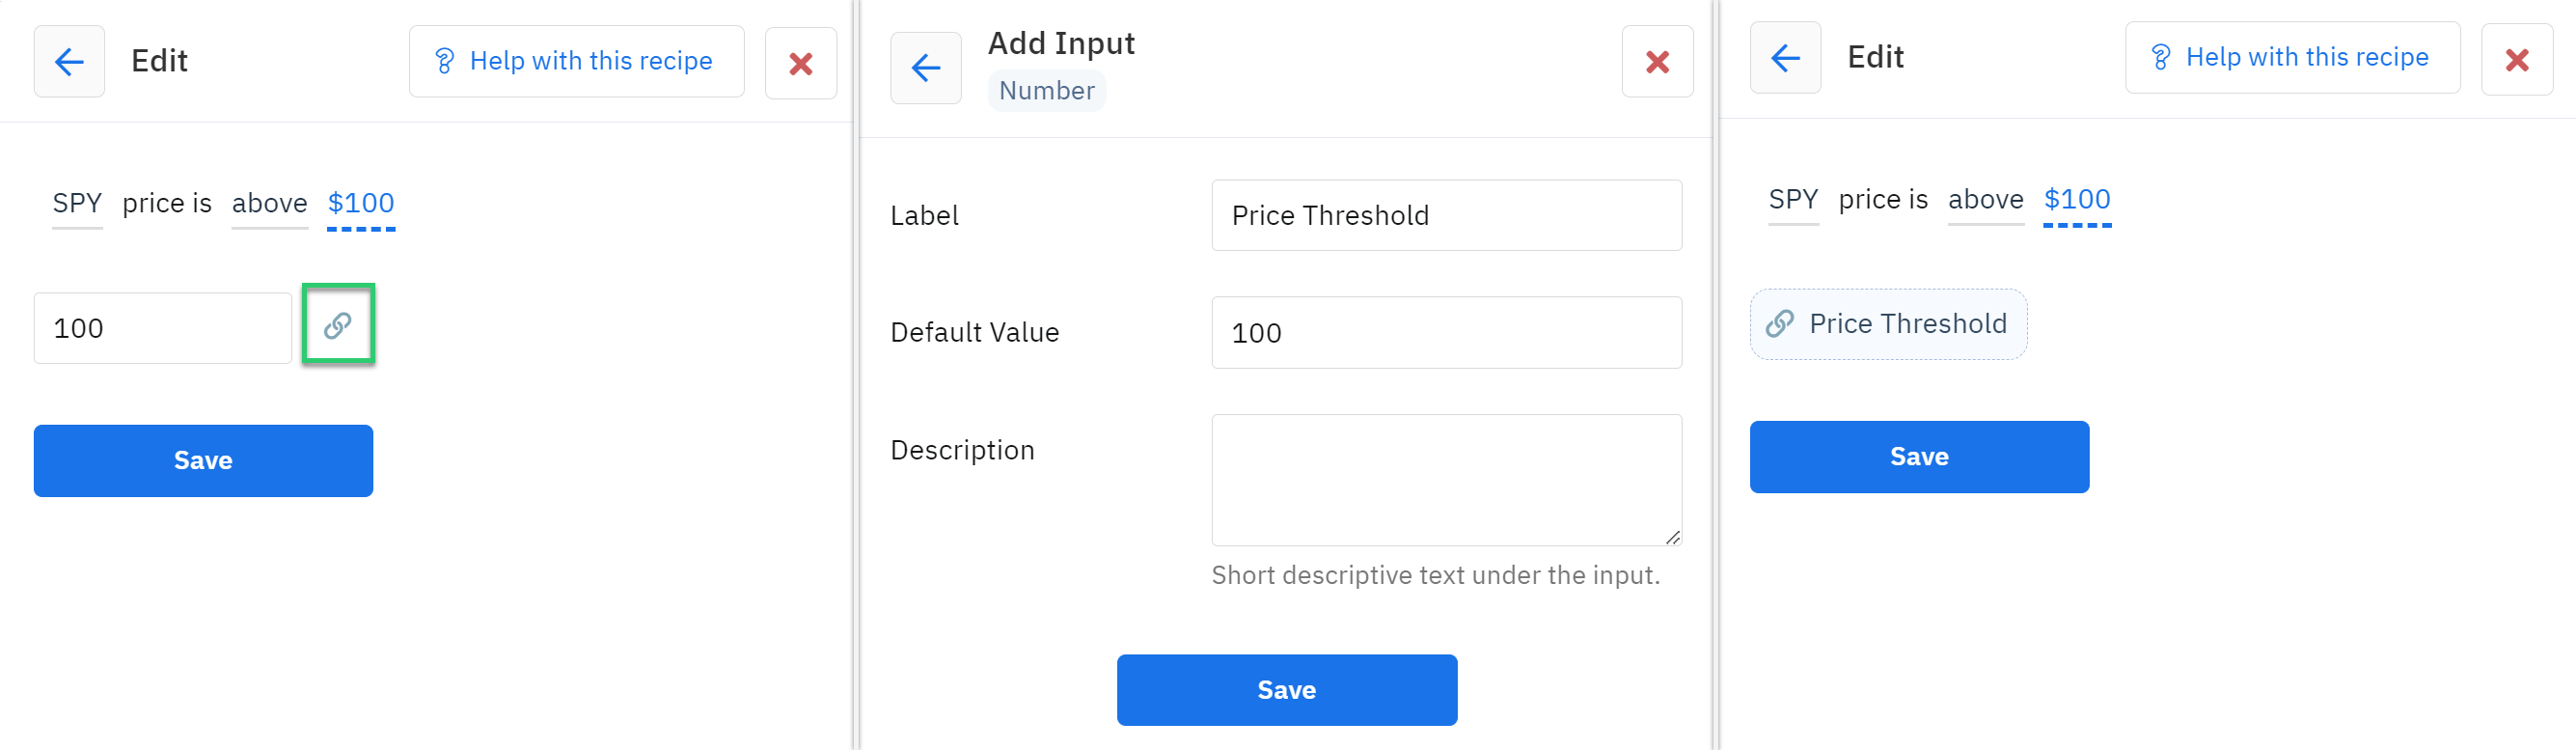Viewport: 2576px width, 750px height.
Task: Click the empty Description text area
Action: click(1446, 480)
